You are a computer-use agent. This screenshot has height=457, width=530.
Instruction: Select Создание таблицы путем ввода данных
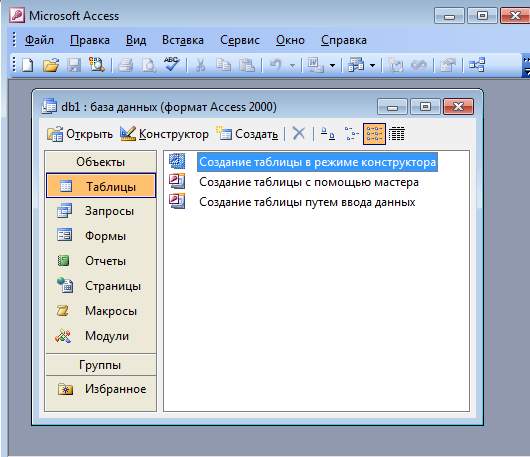[x=307, y=202]
